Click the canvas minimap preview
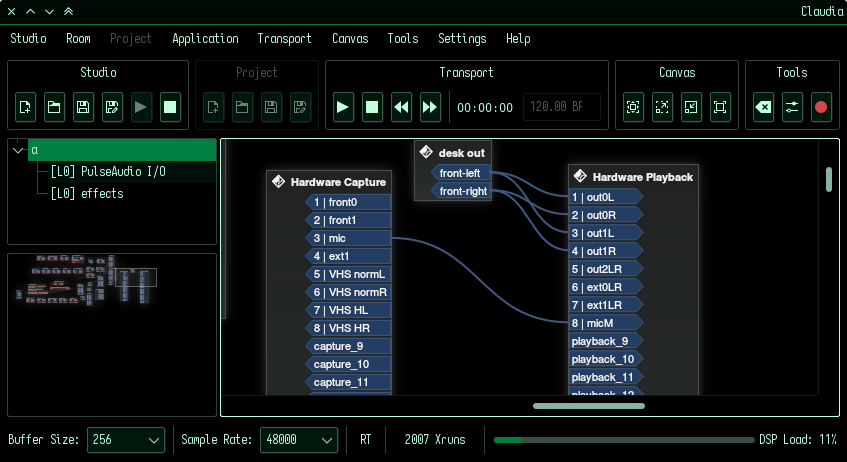Screen dimensions: 847x462 tap(111, 334)
